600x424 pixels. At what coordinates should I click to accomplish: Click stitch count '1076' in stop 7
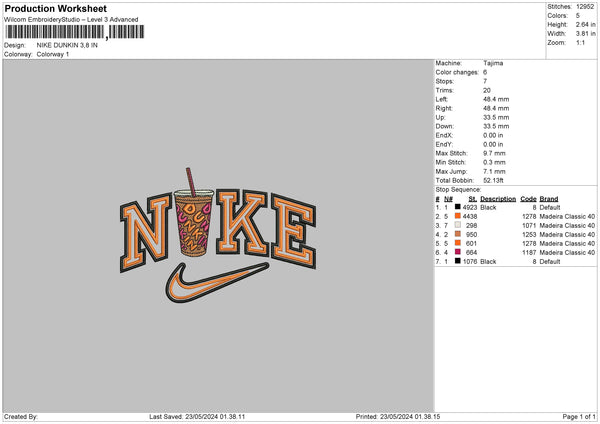pos(470,262)
